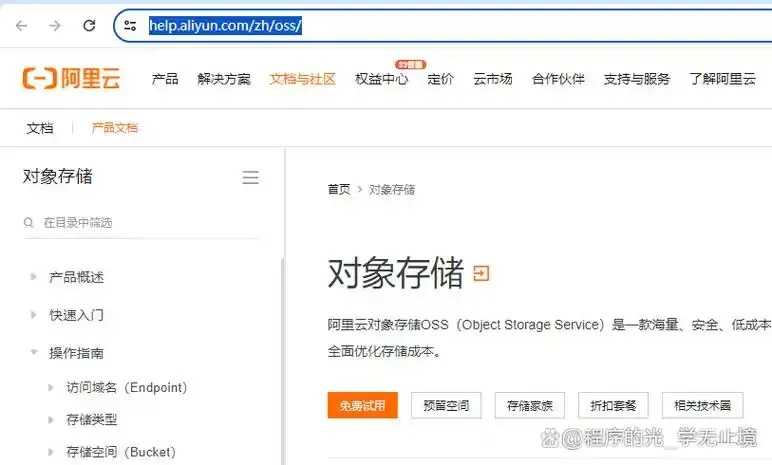772x465 pixels.
Task: Reload the page with the refresh icon
Action: click(x=89, y=25)
